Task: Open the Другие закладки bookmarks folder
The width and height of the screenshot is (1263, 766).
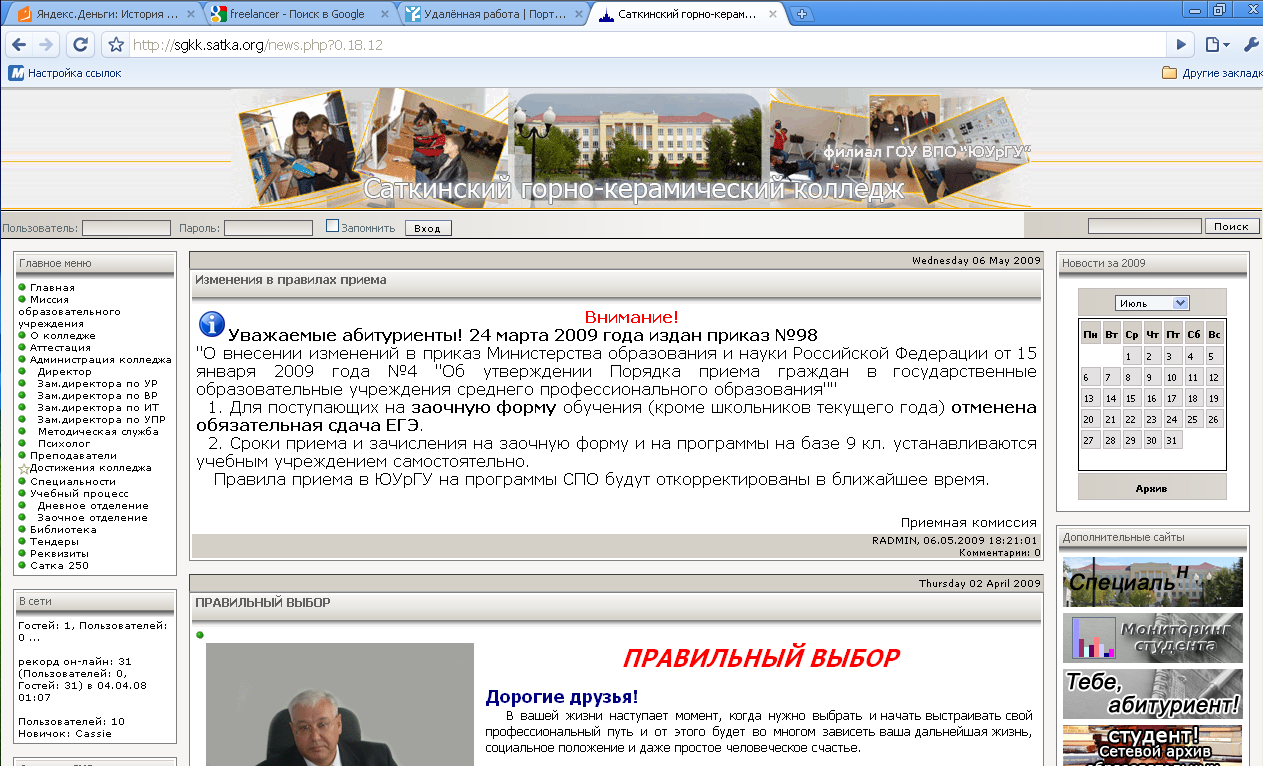Action: (x=1211, y=72)
